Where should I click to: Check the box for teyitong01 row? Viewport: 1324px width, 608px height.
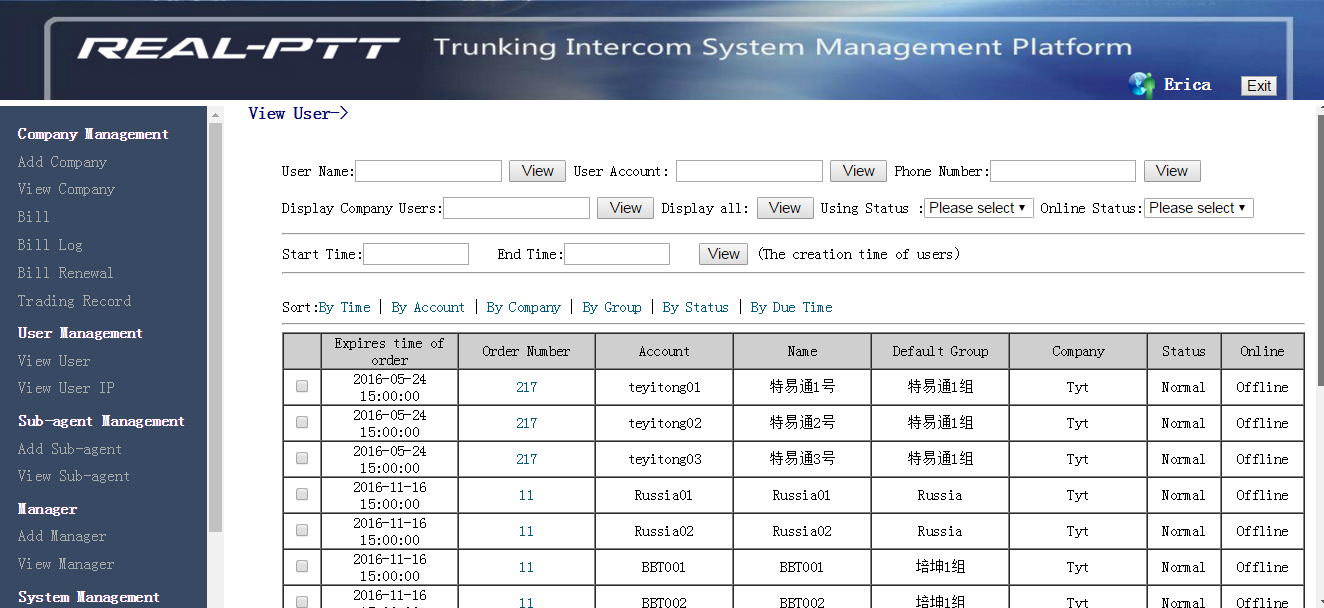click(x=302, y=386)
